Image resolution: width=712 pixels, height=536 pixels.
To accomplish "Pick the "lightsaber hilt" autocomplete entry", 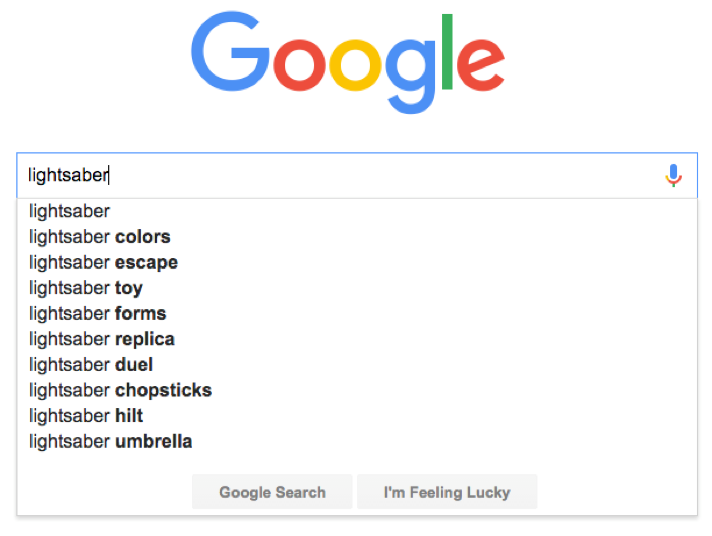I will [x=86, y=416].
